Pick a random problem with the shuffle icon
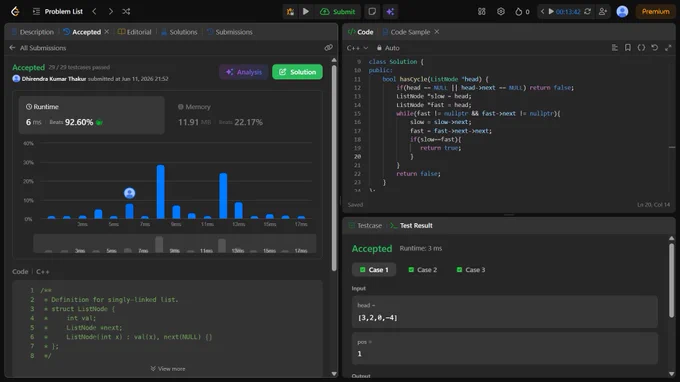Viewport: 680px width, 382px height. 126,12
